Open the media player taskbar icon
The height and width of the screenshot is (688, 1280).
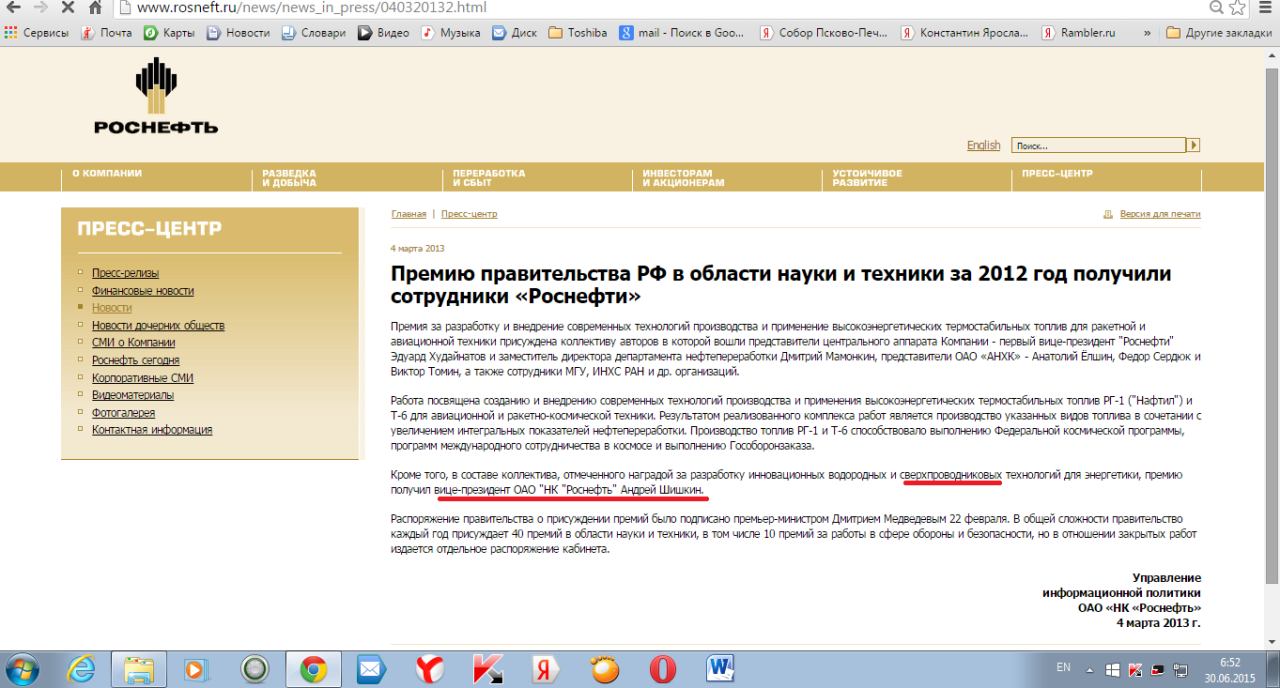coord(196,668)
